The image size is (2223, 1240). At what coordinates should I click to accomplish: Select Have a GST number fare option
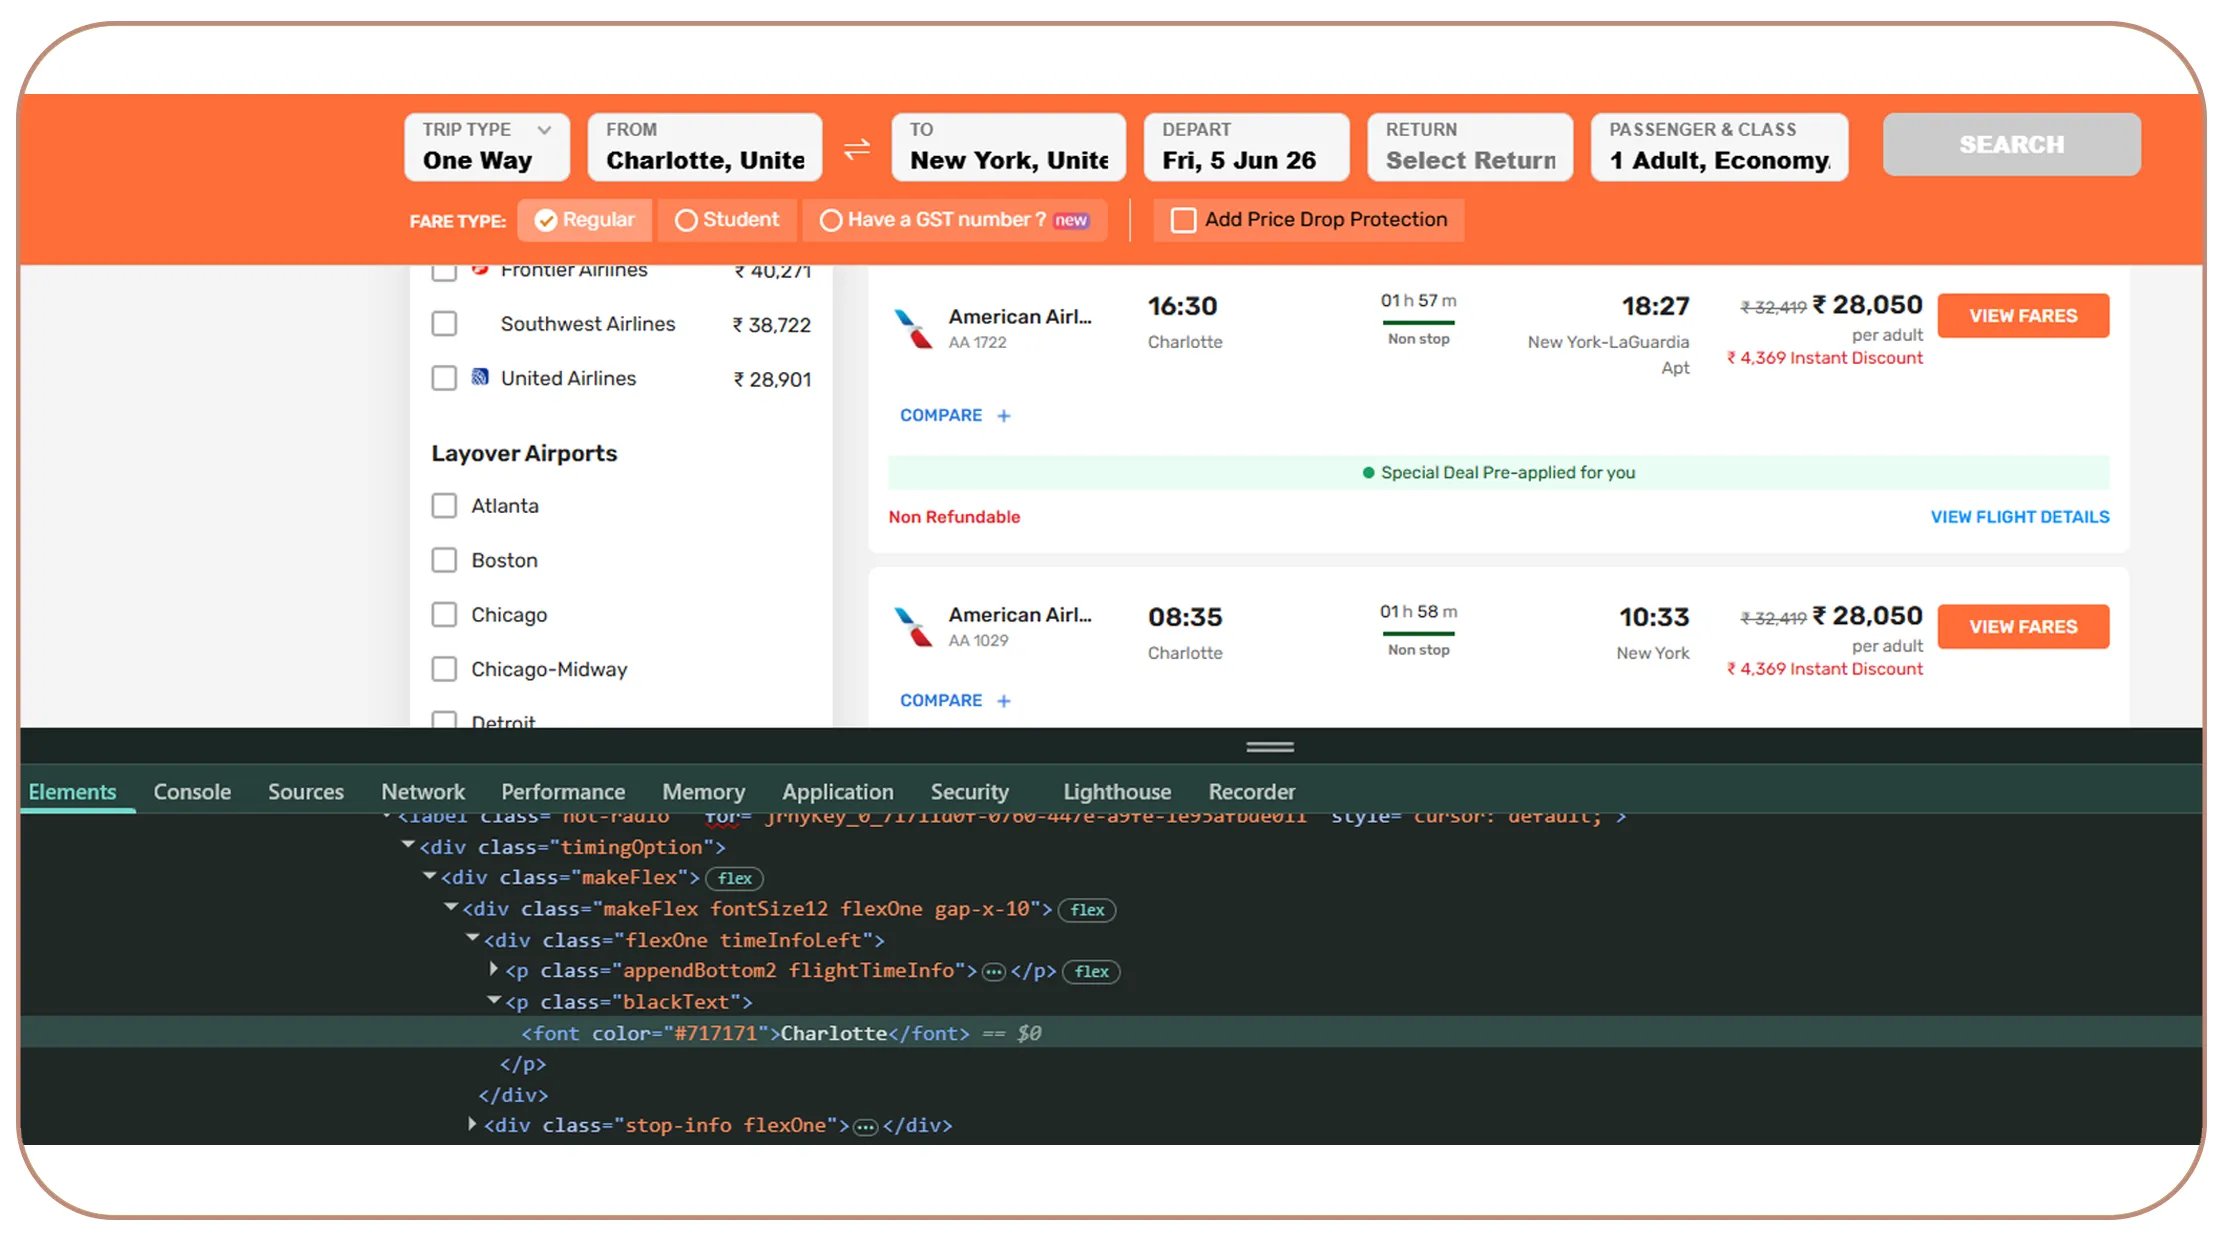coord(954,220)
